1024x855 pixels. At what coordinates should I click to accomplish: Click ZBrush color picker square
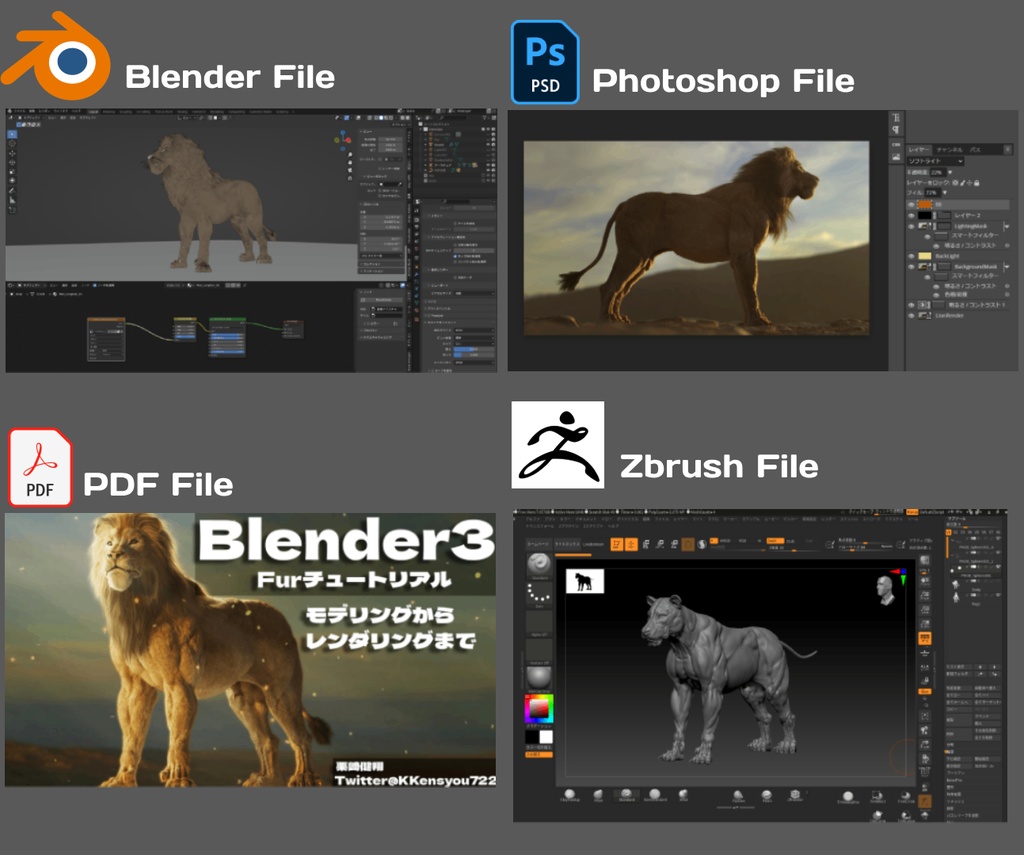539,709
